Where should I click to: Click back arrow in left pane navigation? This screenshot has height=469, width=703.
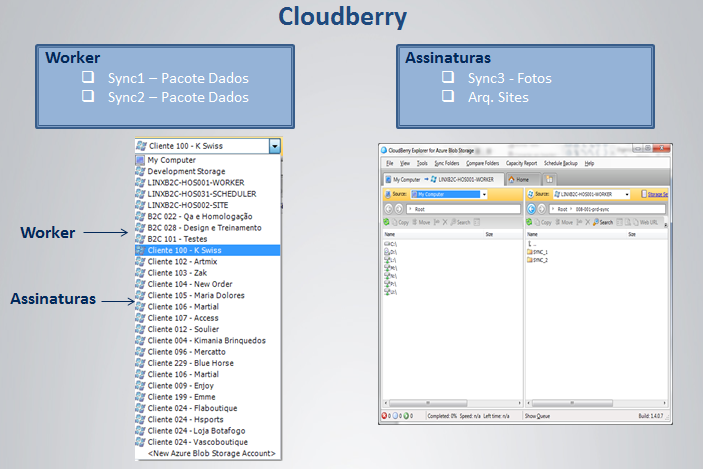[389, 209]
